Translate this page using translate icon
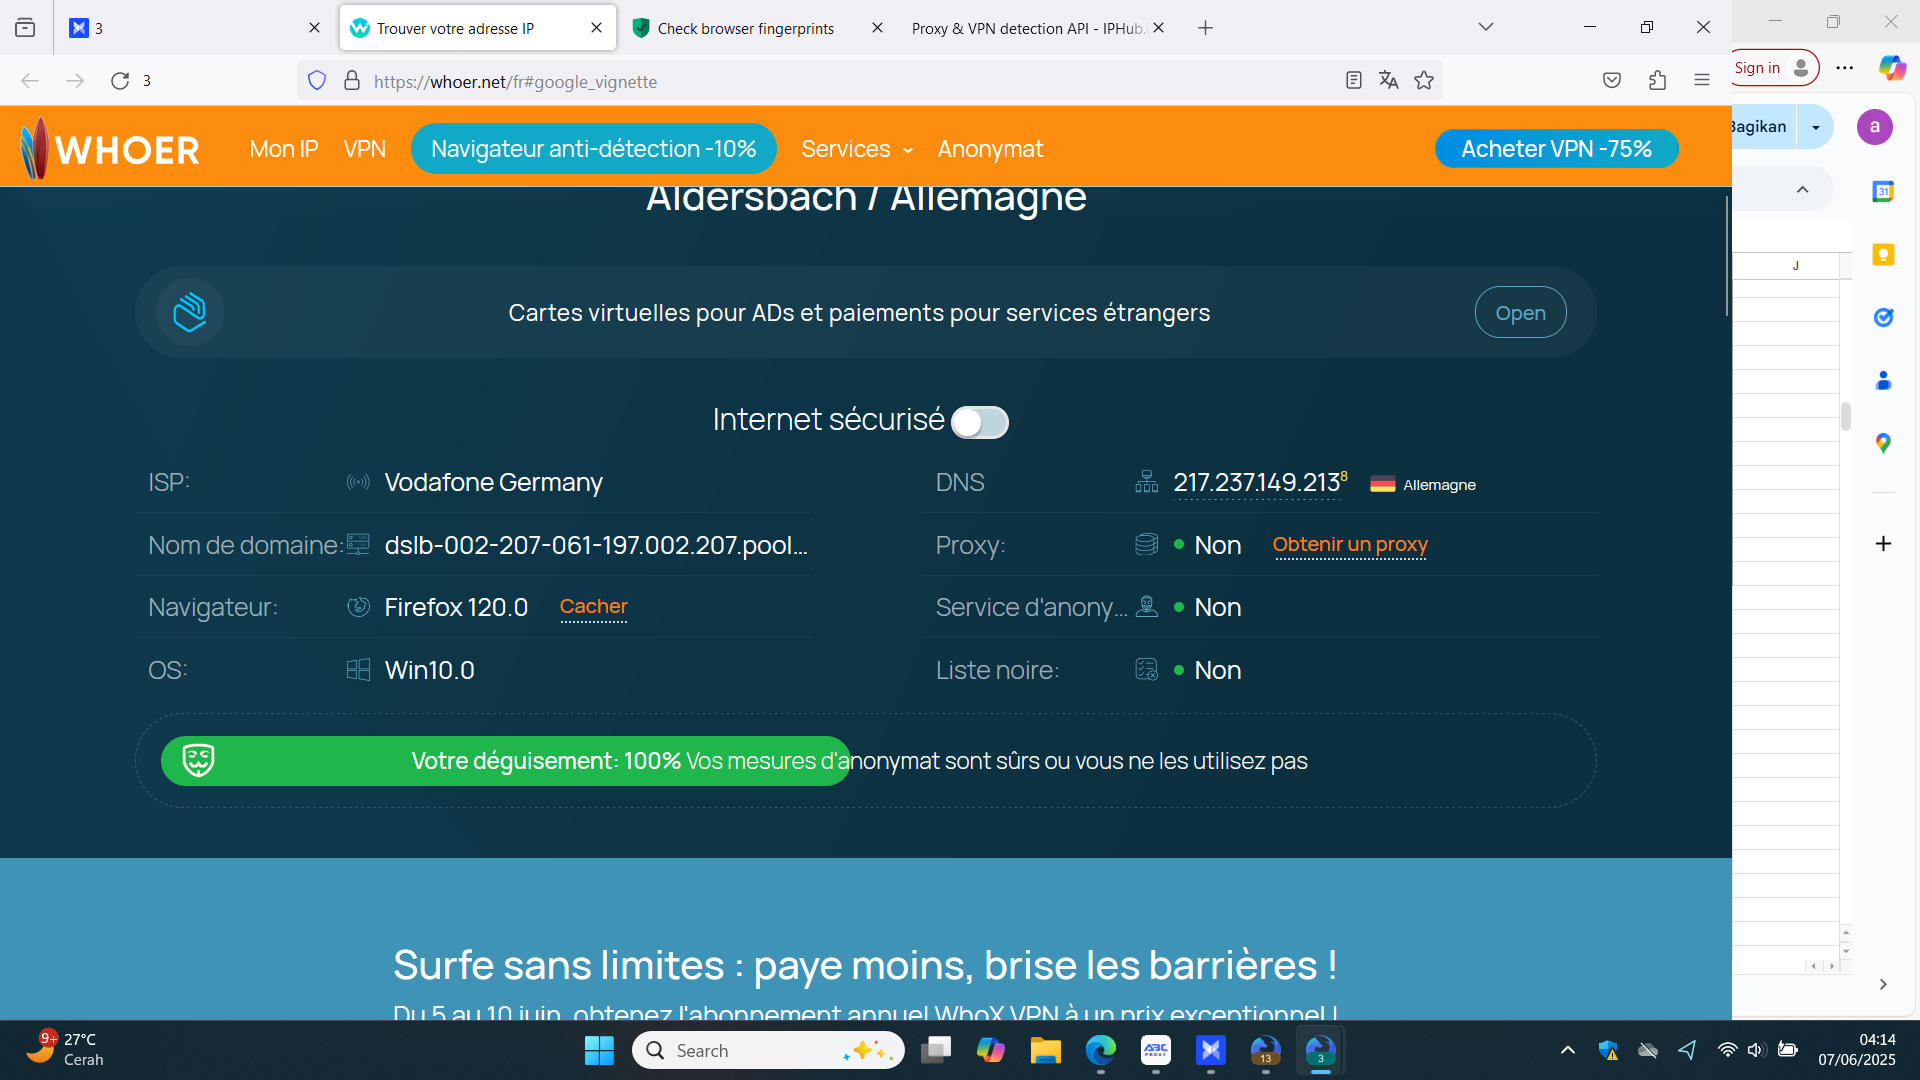The image size is (1920, 1080). (x=1389, y=81)
